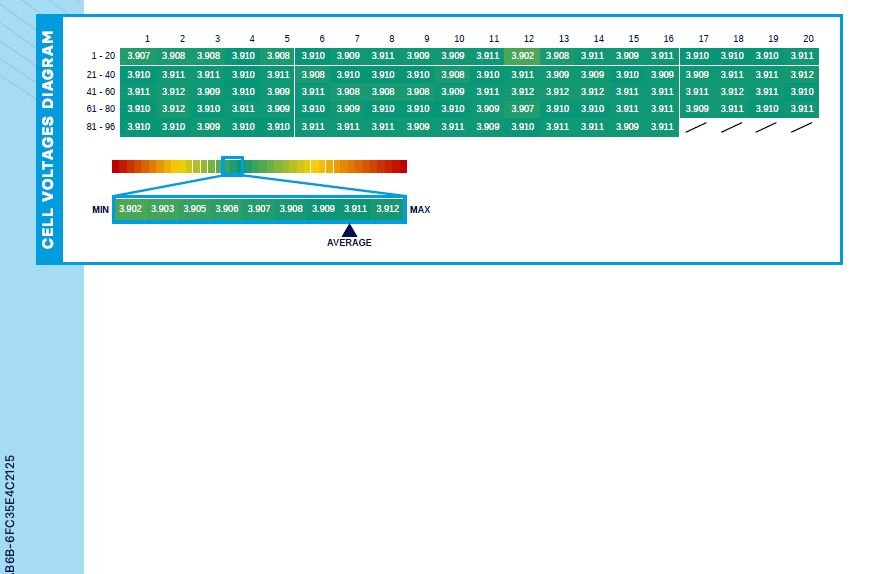Select column header 20
This screenshot has width=883, height=574.
pos(808,39)
